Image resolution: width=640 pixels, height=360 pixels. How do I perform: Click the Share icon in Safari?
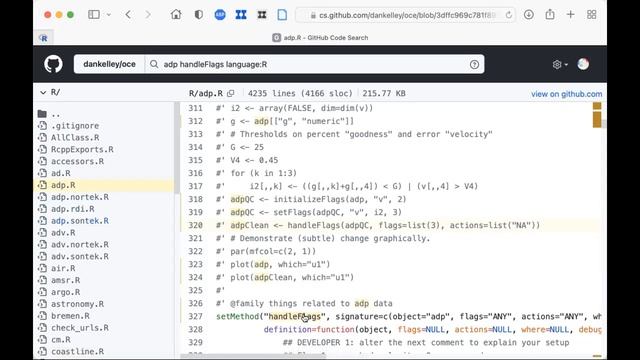550,14
